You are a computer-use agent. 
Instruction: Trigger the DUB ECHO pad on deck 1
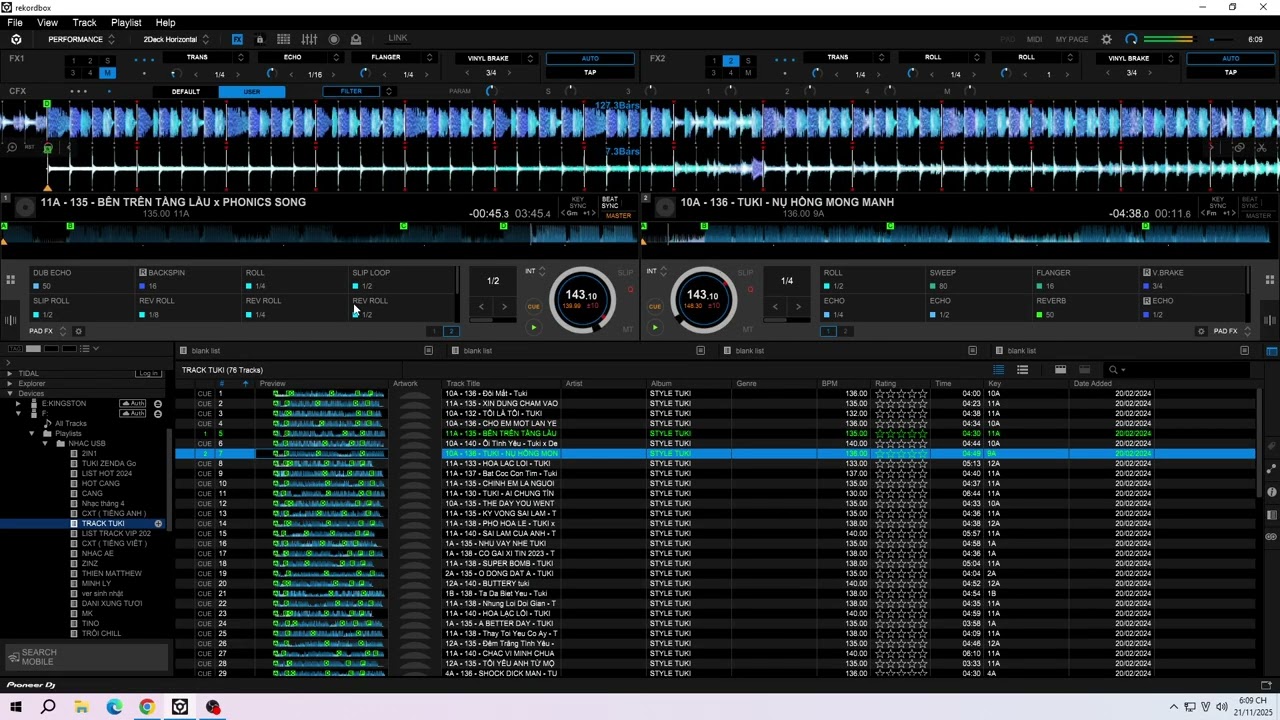[82, 279]
